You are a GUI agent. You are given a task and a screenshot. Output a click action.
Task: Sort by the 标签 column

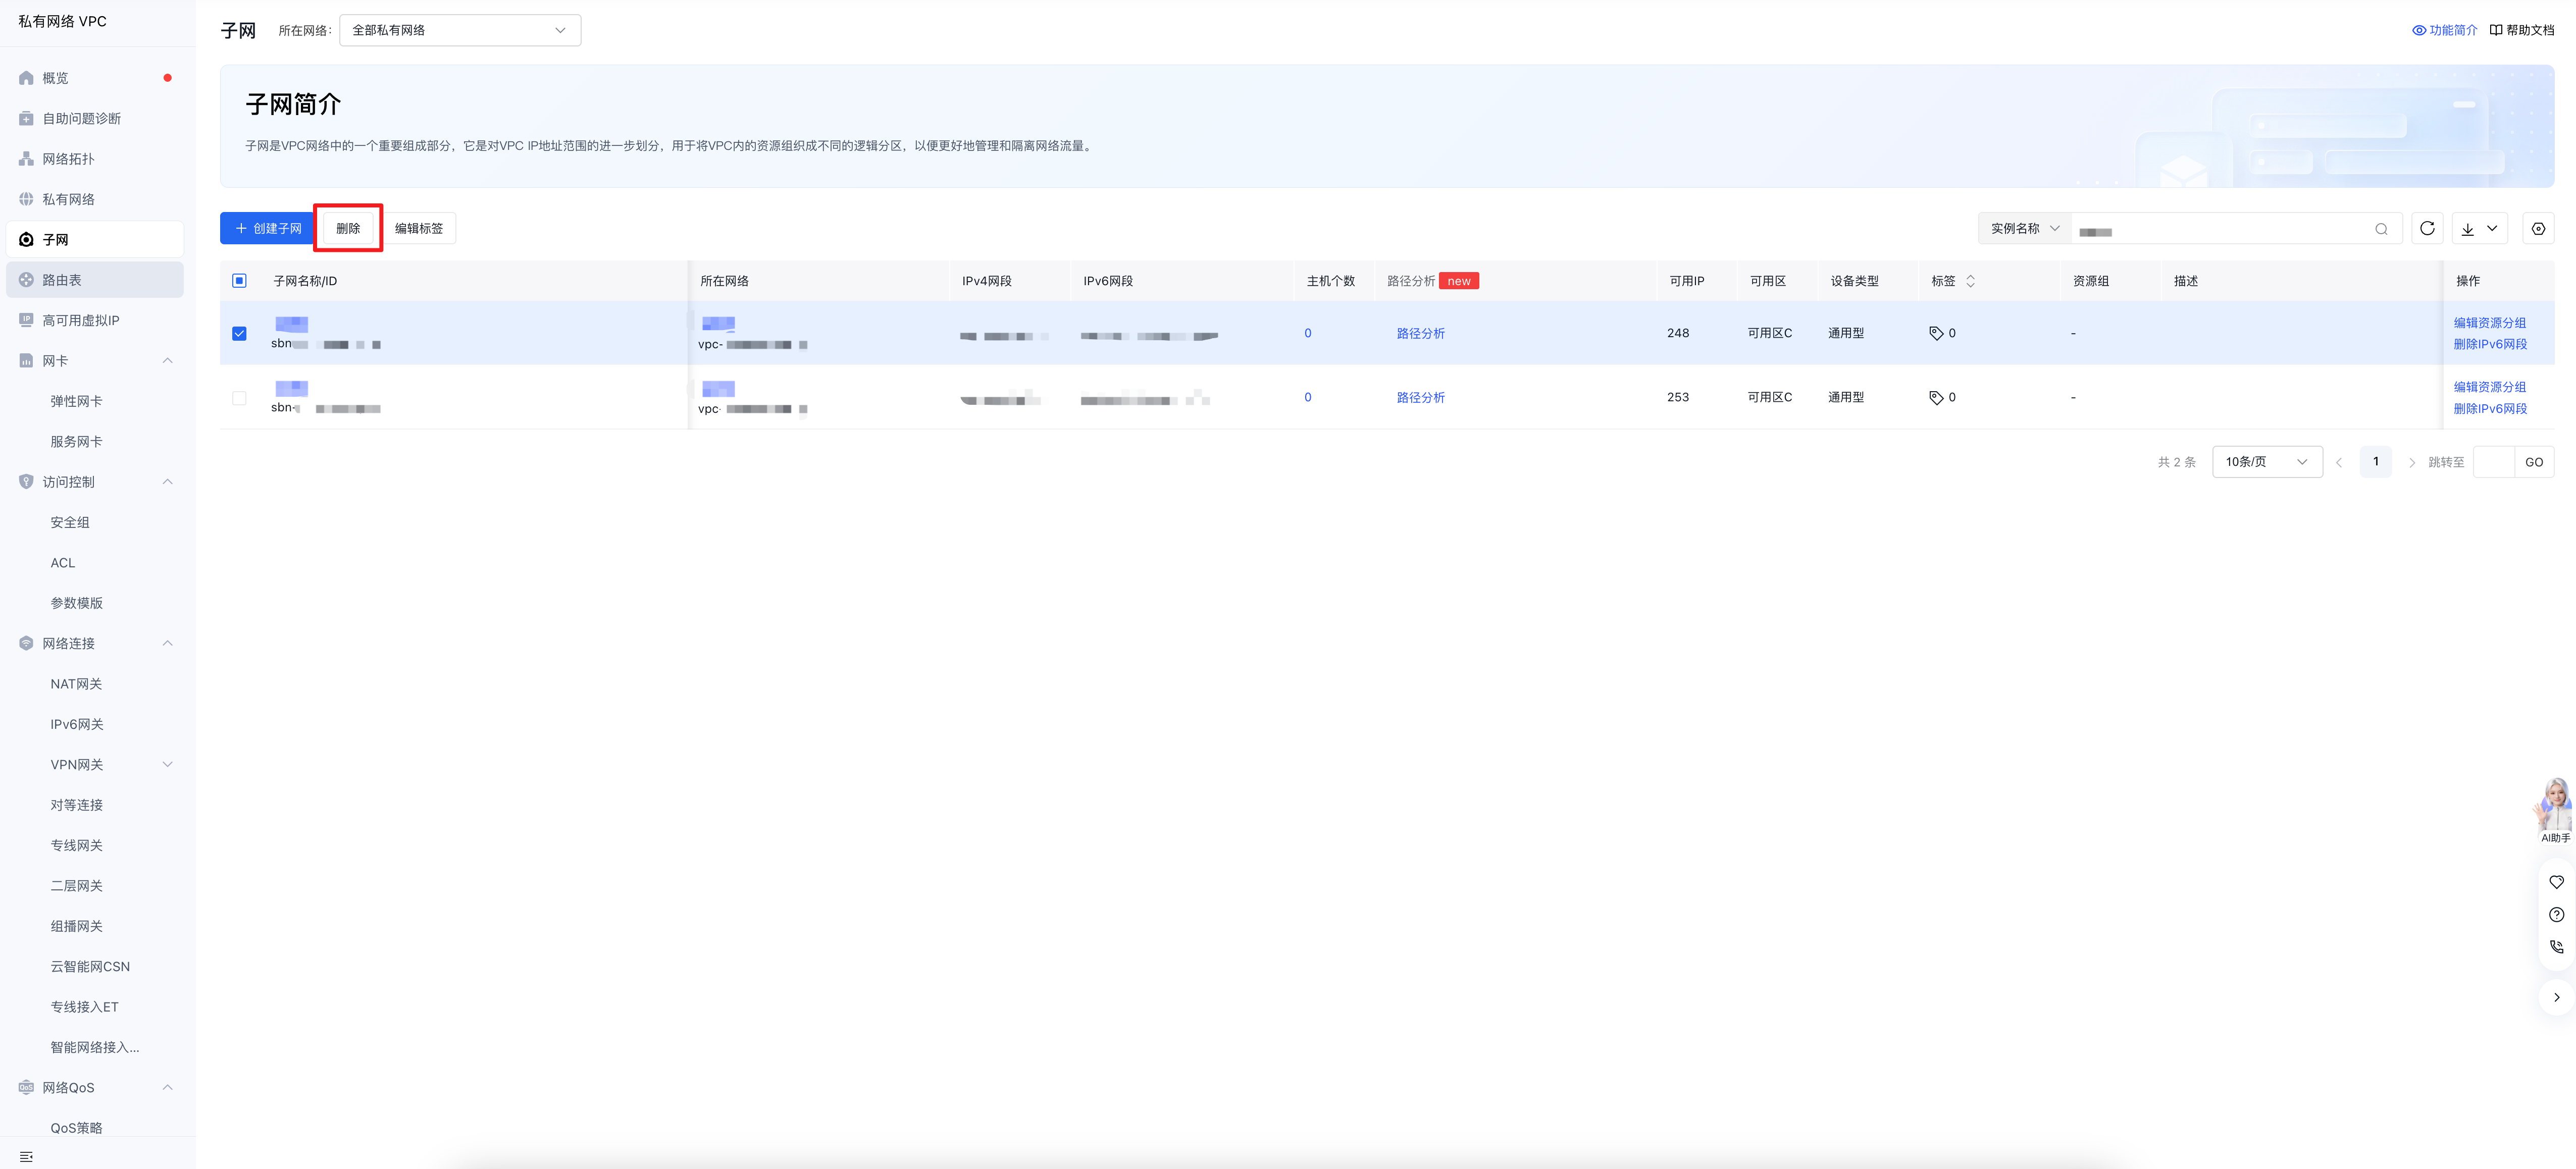(x=1969, y=281)
